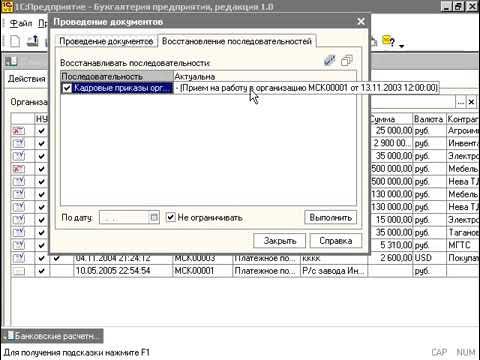Click second-column checkmark in 04.11.2004 row
The width and height of the screenshot is (480, 360).
coord(57,258)
